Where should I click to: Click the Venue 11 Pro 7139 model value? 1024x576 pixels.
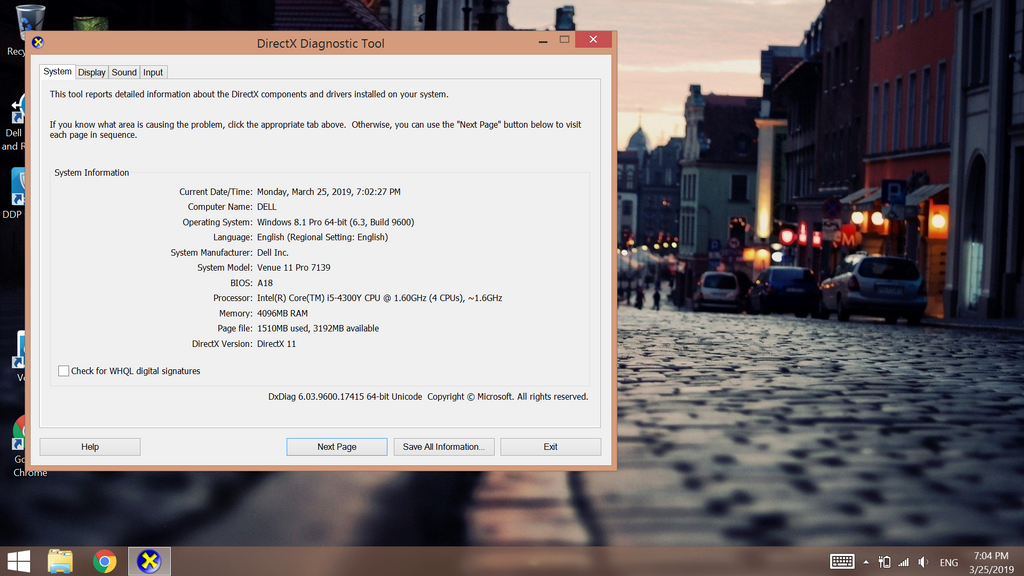tap(294, 268)
